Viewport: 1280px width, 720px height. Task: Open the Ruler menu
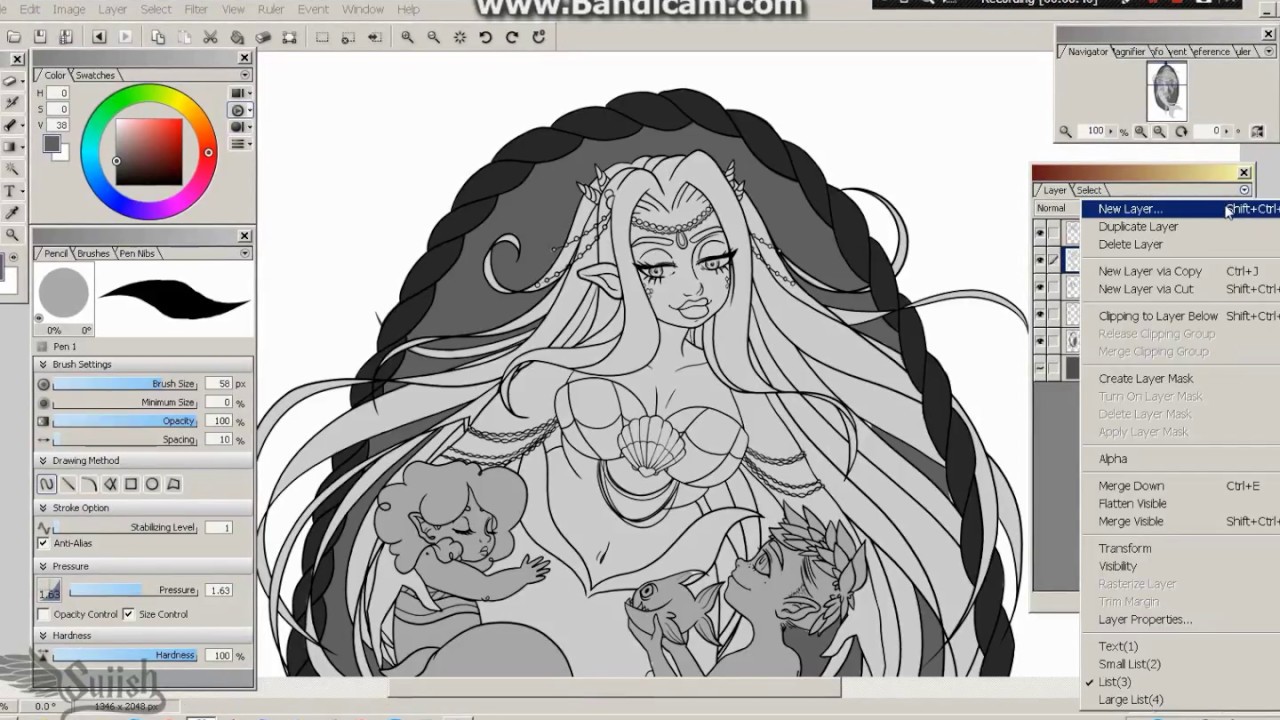(x=271, y=9)
